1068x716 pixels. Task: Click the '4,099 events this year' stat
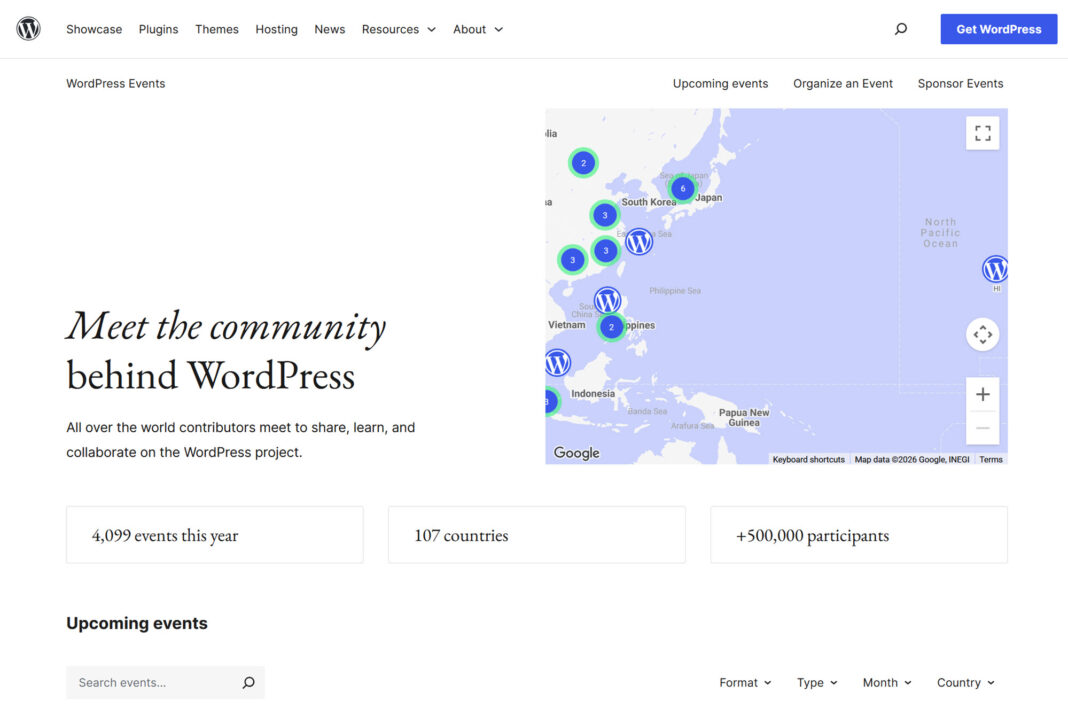click(215, 535)
